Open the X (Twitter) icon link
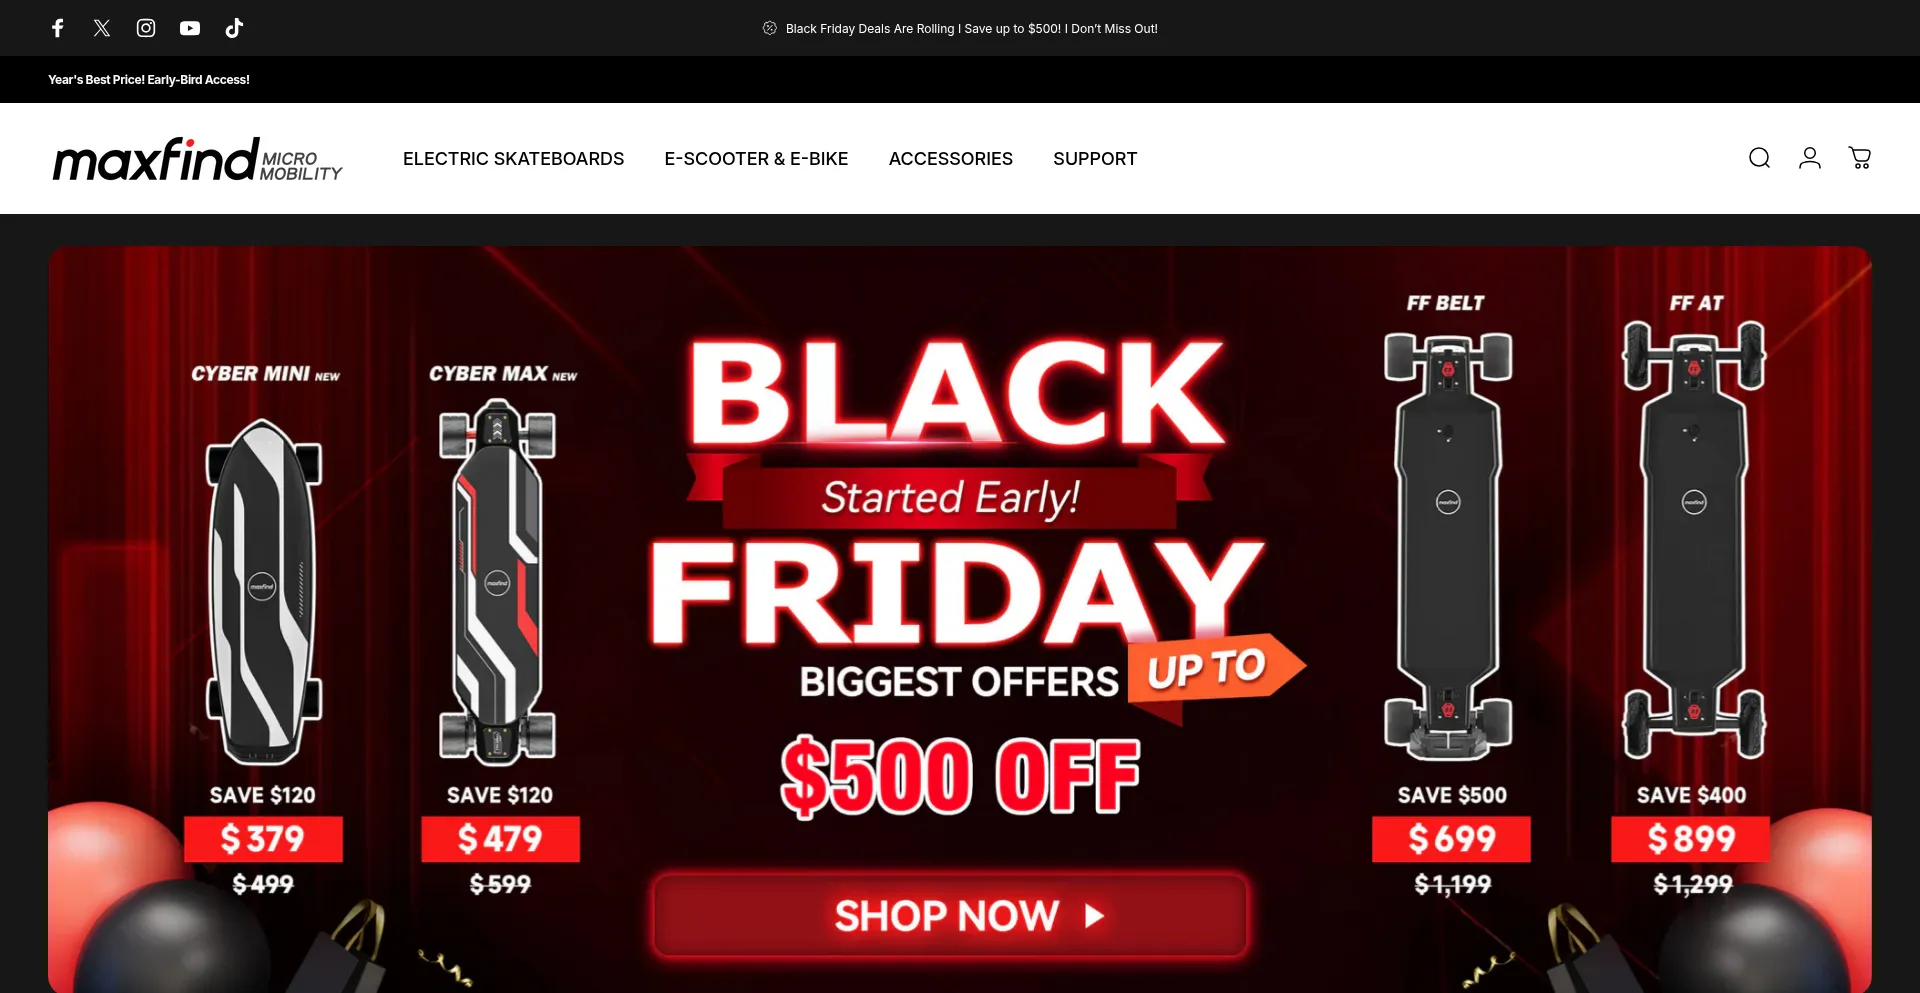Viewport: 1920px width, 993px height. point(102,28)
